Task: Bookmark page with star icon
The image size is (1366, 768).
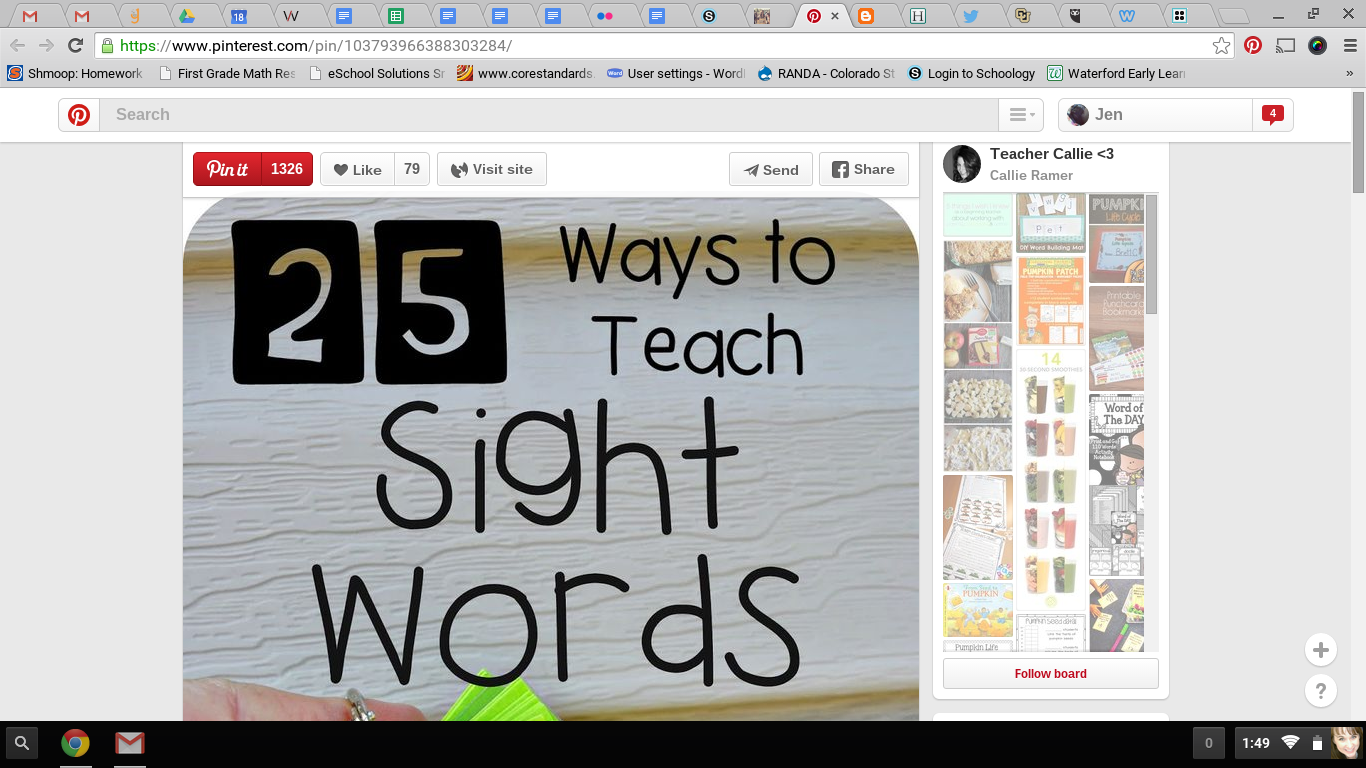Action: [x=1221, y=46]
